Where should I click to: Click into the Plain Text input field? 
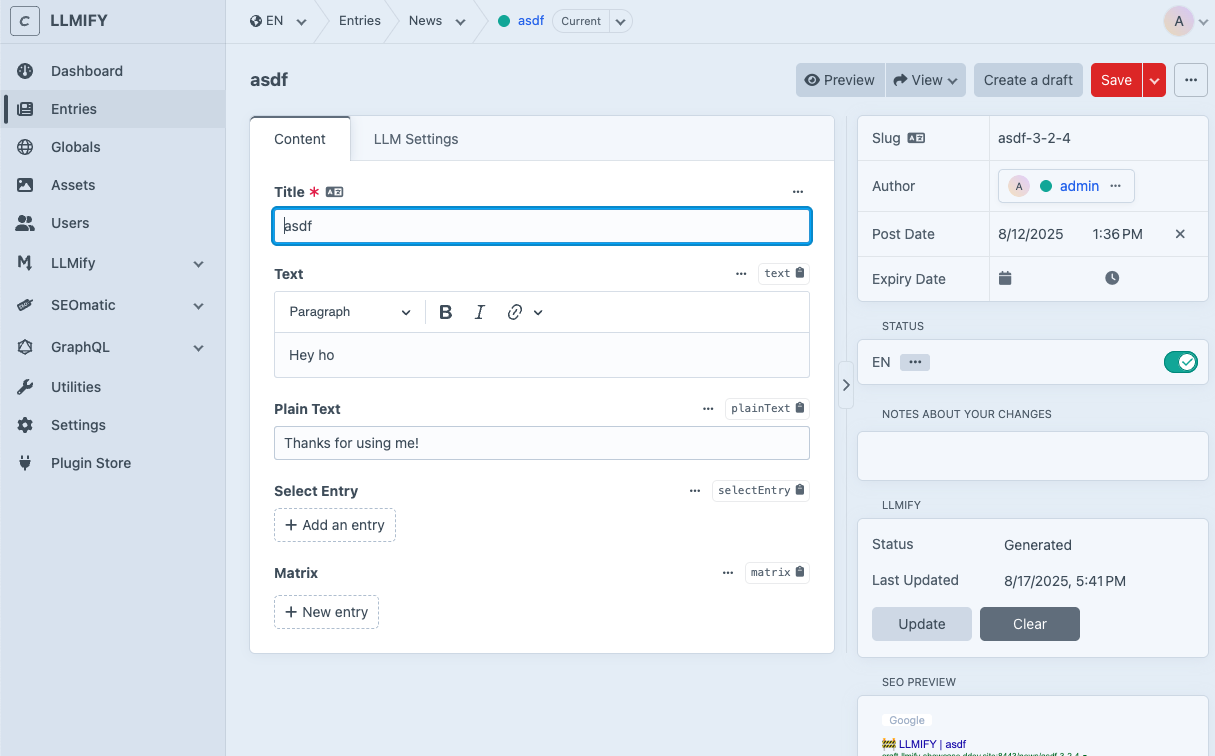pos(542,443)
